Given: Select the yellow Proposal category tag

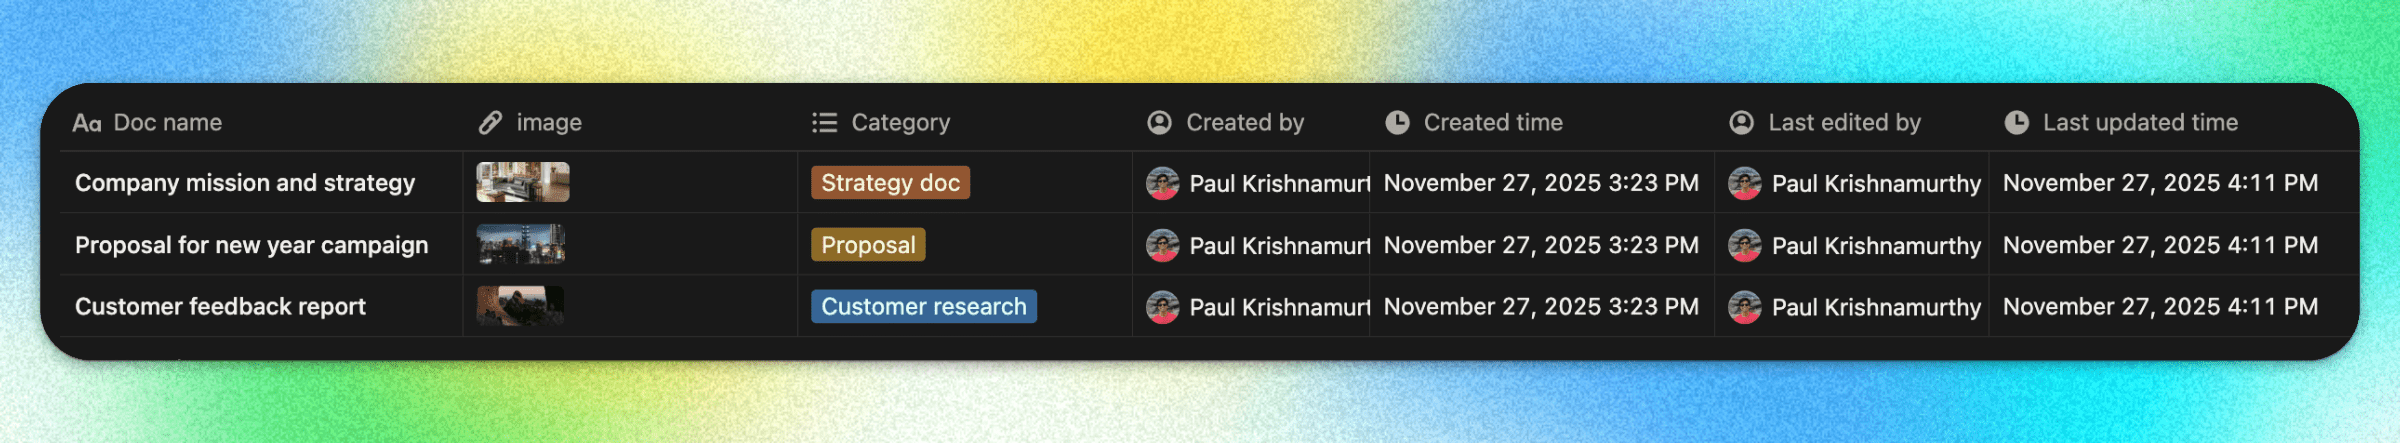Looking at the screenshot, I should tap(868, 245).
